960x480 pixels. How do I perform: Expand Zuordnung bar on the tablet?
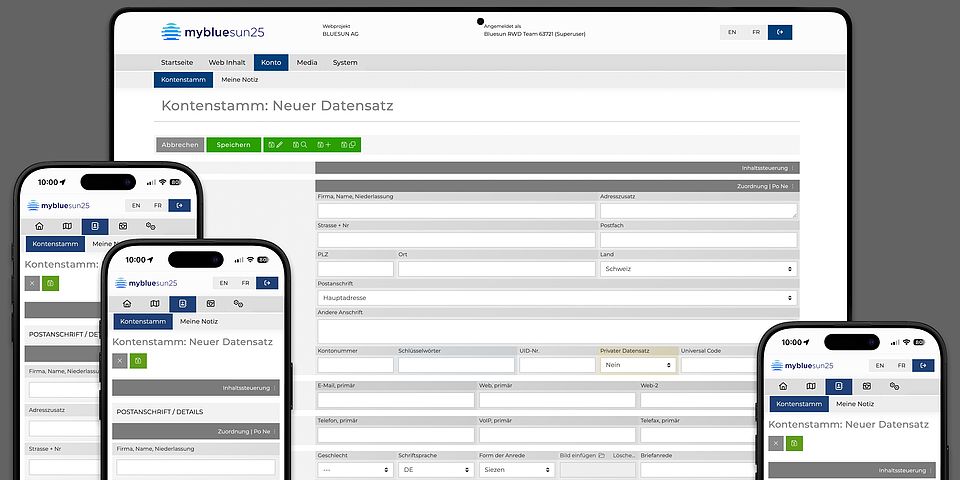point(557,186)
